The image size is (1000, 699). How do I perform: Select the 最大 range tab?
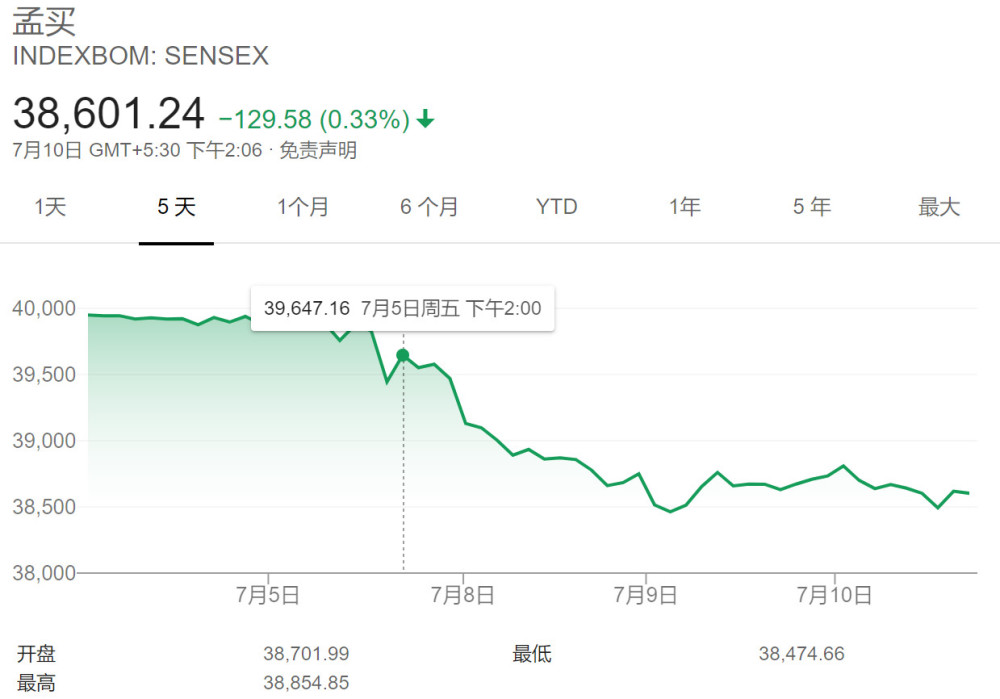pyautogui.click(x=939, y=207)
